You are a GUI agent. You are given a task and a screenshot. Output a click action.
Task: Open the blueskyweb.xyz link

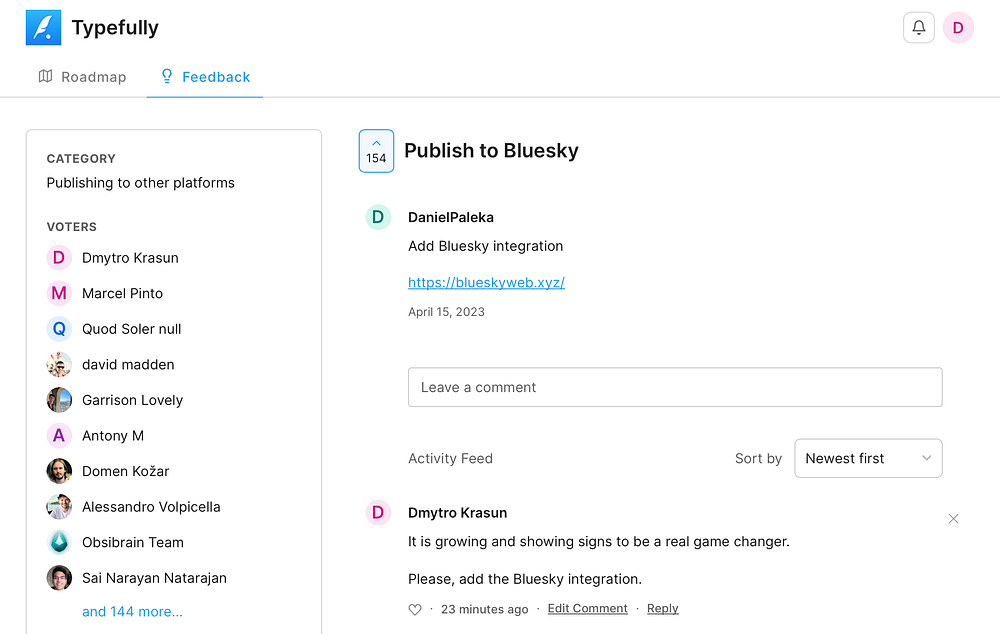pyautogui.click(x=486, y=283)
